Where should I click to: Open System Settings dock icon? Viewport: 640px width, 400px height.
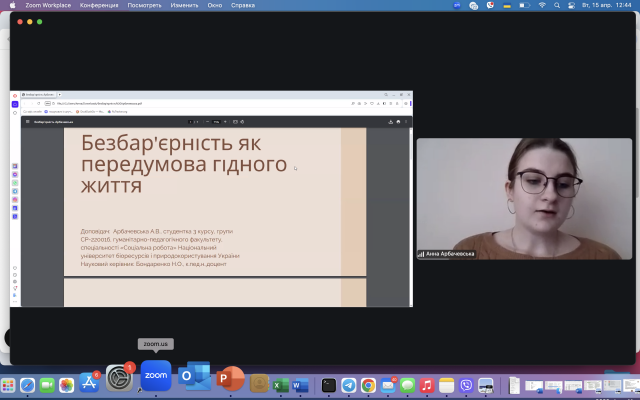click(x=120, y=378)
